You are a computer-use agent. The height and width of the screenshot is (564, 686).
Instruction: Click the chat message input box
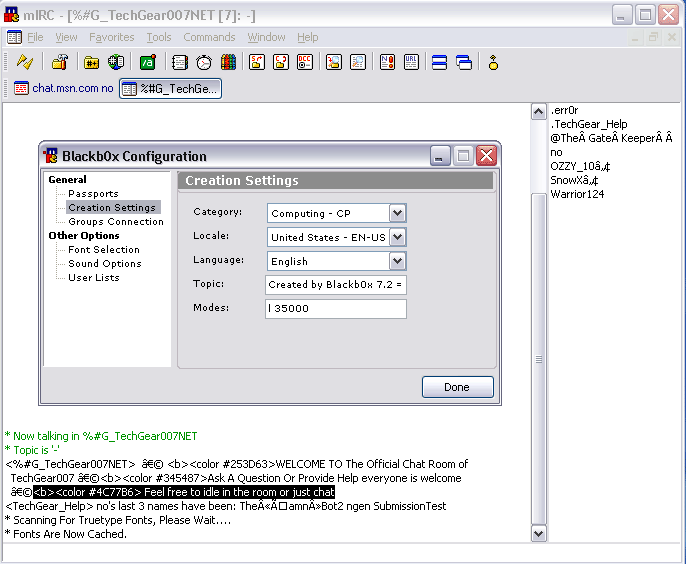341,554
